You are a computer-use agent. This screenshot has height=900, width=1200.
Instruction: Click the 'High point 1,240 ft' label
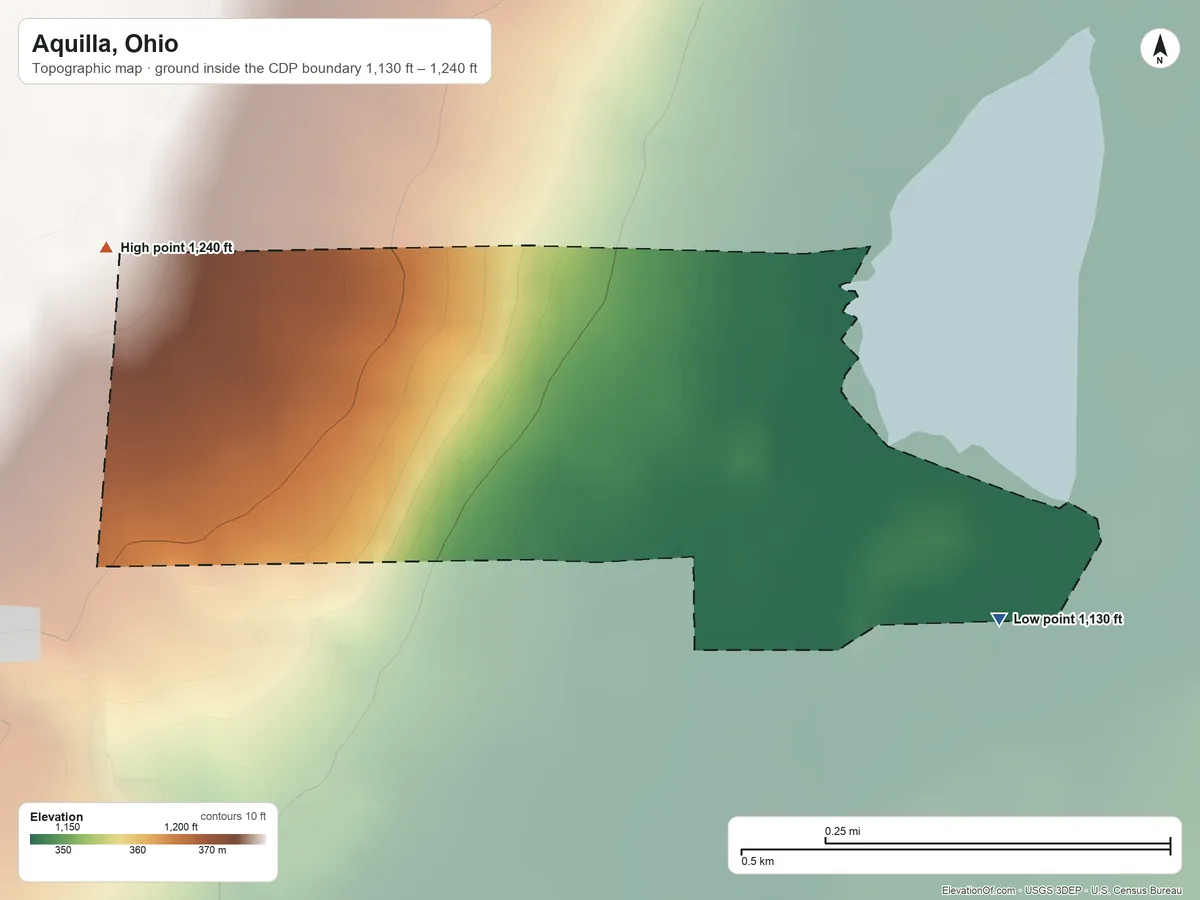(176, 248)
